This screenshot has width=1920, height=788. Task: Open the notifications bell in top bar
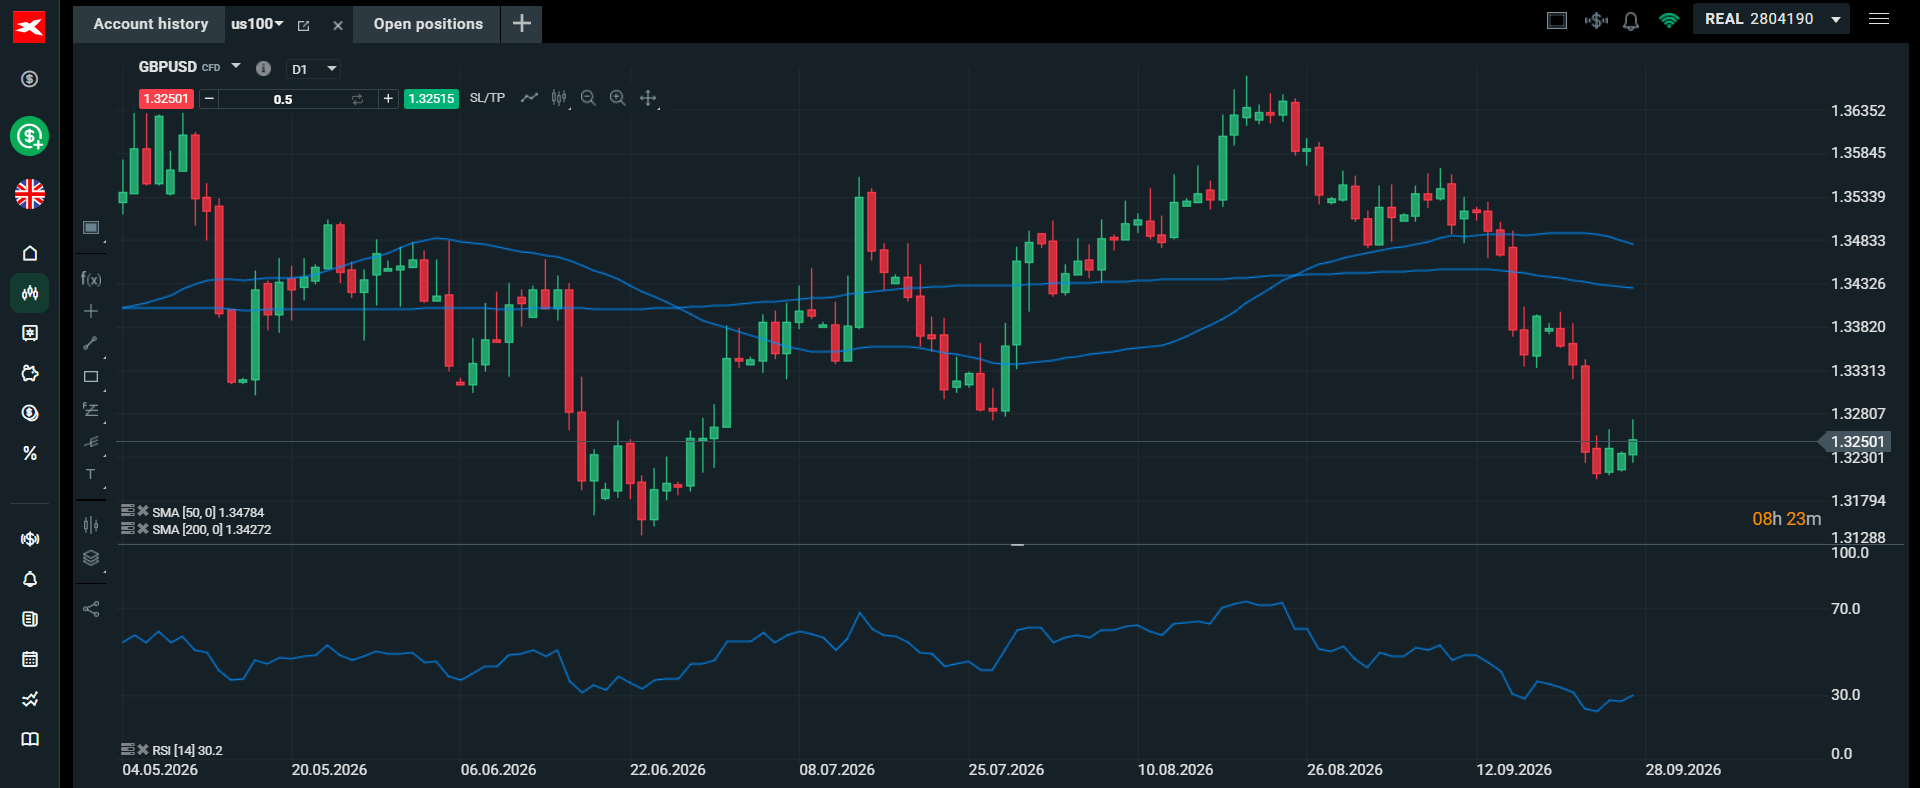pos(1631,20)
